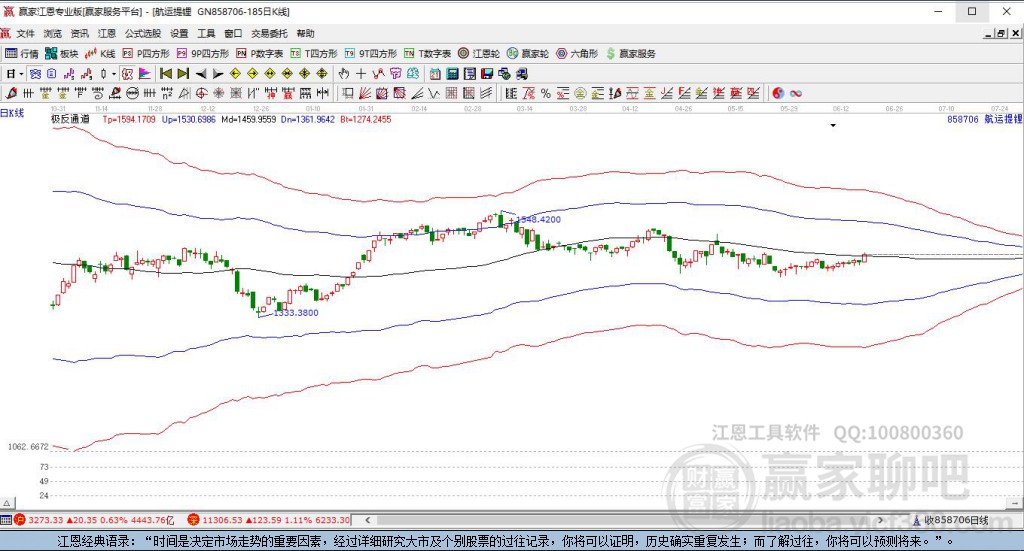The height and width of the screenshot is (551, 1024).
Task: Click the first yellow diamond left-arrow icon
Action: coord(235,74)
